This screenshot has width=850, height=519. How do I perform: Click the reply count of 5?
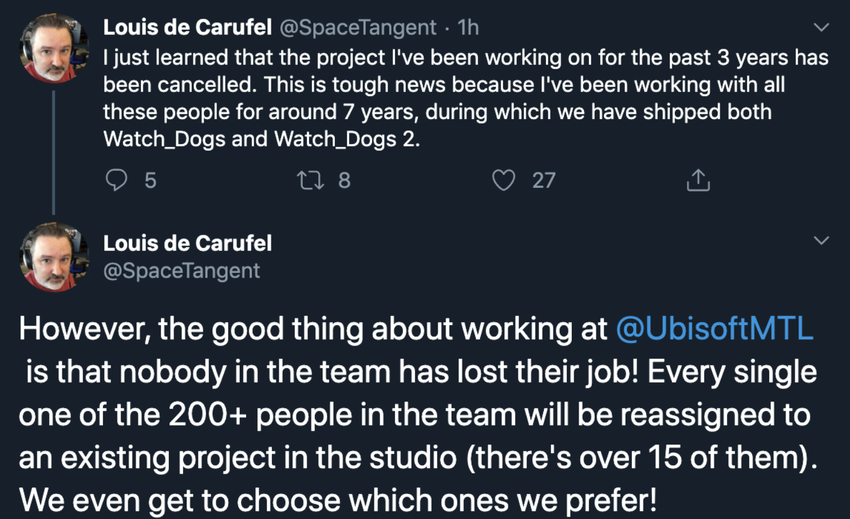[150, 180]
